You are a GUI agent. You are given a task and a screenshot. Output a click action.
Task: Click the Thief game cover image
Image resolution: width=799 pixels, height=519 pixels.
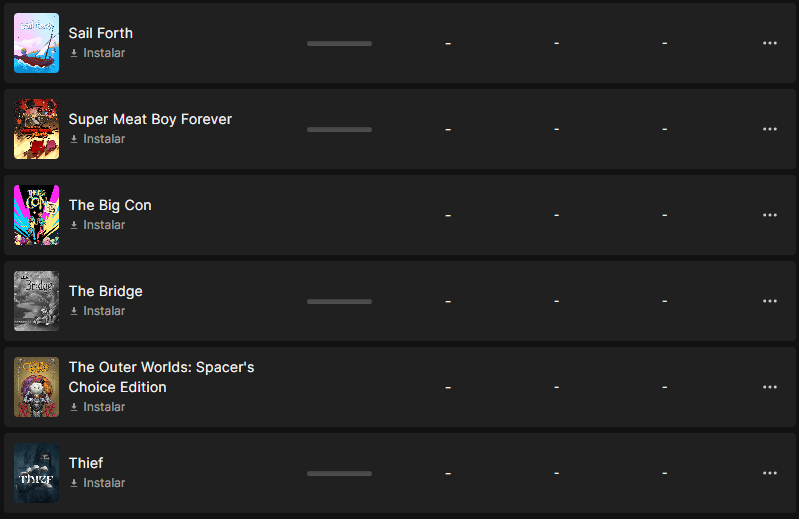pos(36,473)
